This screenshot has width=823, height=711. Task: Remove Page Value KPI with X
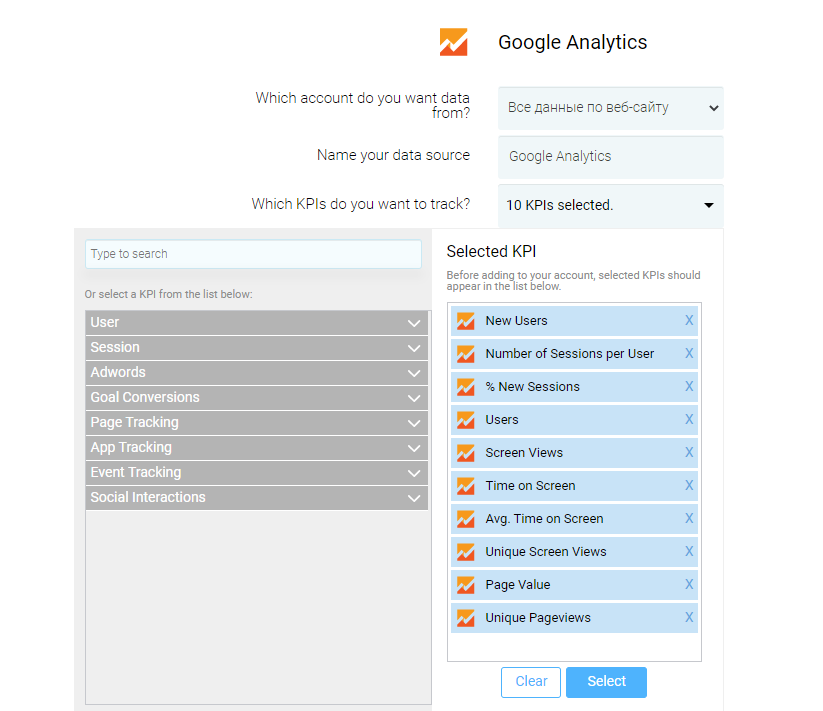(689, 585)
